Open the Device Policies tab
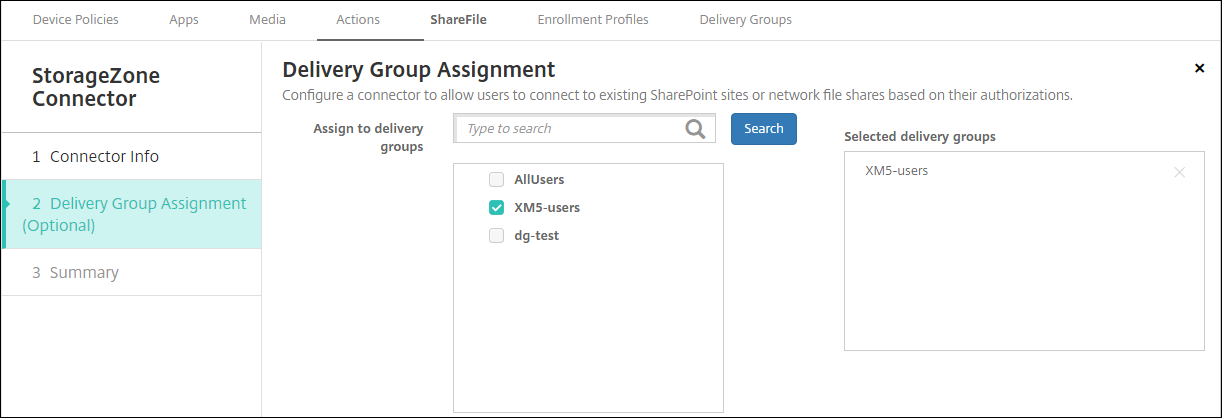Screen dimensions: 1222x418 click(x=75, y=19)
